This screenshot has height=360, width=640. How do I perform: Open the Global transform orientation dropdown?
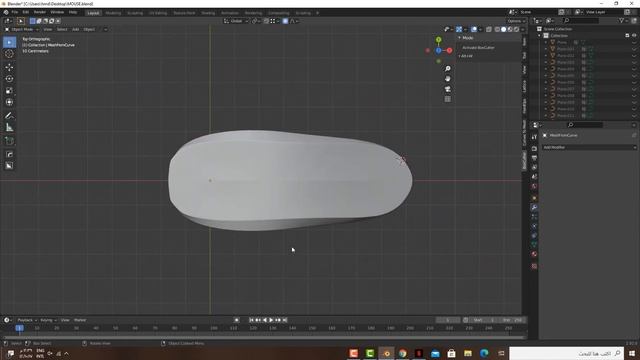236,21
